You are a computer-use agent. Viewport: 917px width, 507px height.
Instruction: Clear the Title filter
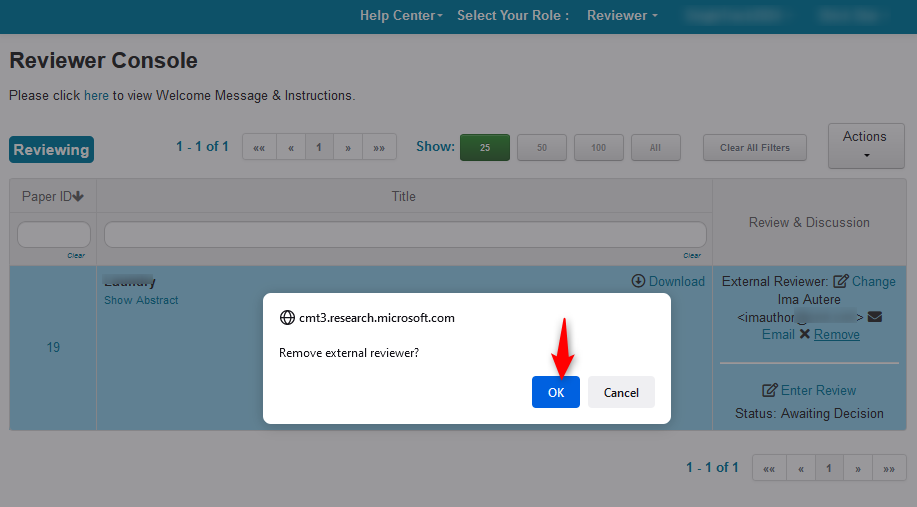pyautogui.click(x=692, y=256)
